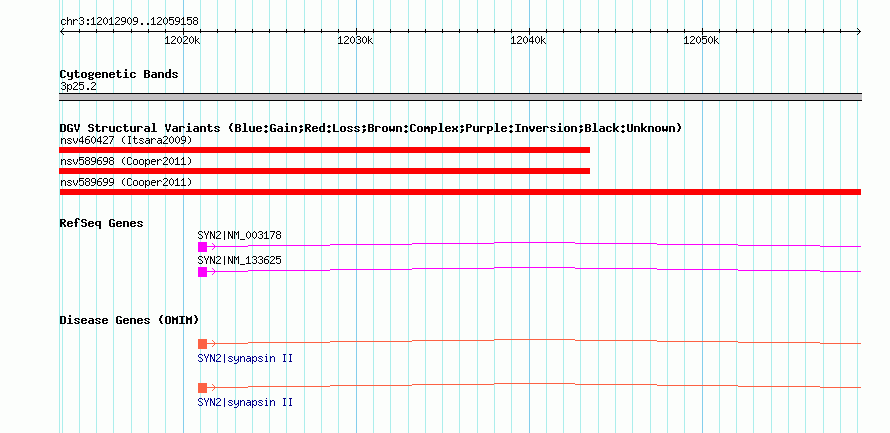
Task: Click the Disease Genes (OMIM) track title
Action: [129, 321]
